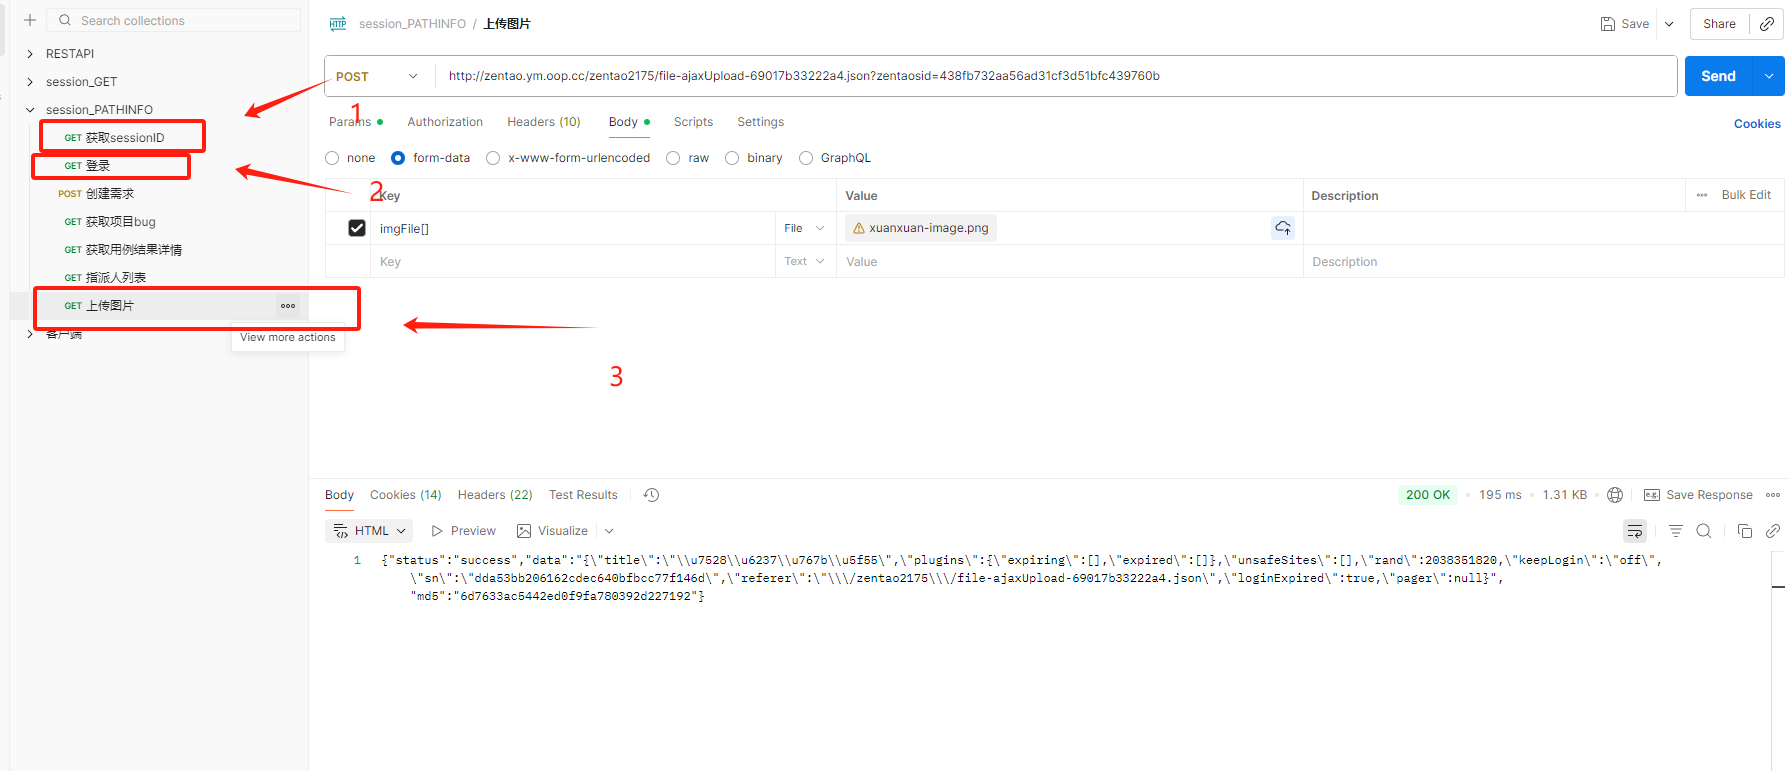This screenshot has height=771, width=1789.
Task: Expand the Visualize options chevron
Action: [x=609, y=531]
